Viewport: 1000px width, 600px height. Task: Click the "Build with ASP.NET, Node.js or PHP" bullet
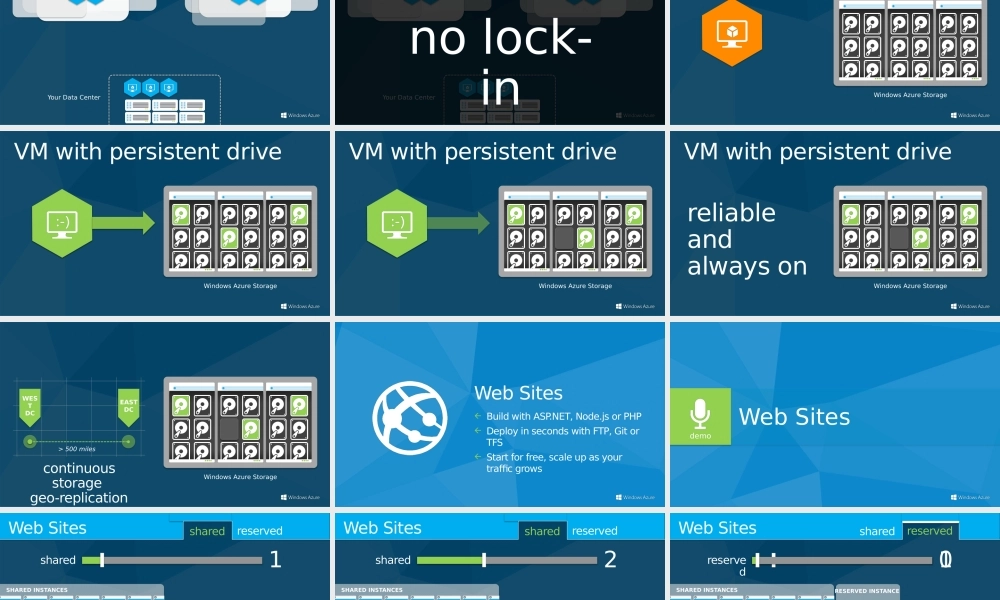click(564, 416)
